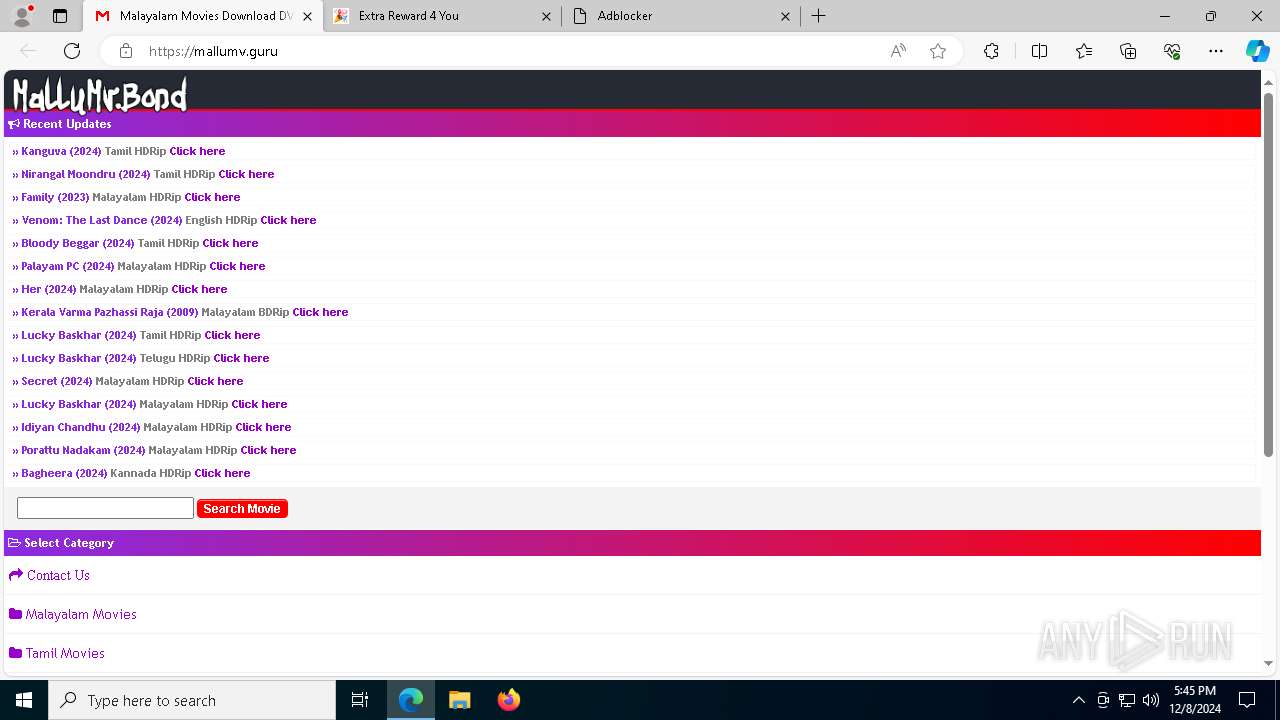Close the Extra Reward 4 You tab
1280x720 pixels.
click(546, 16)
